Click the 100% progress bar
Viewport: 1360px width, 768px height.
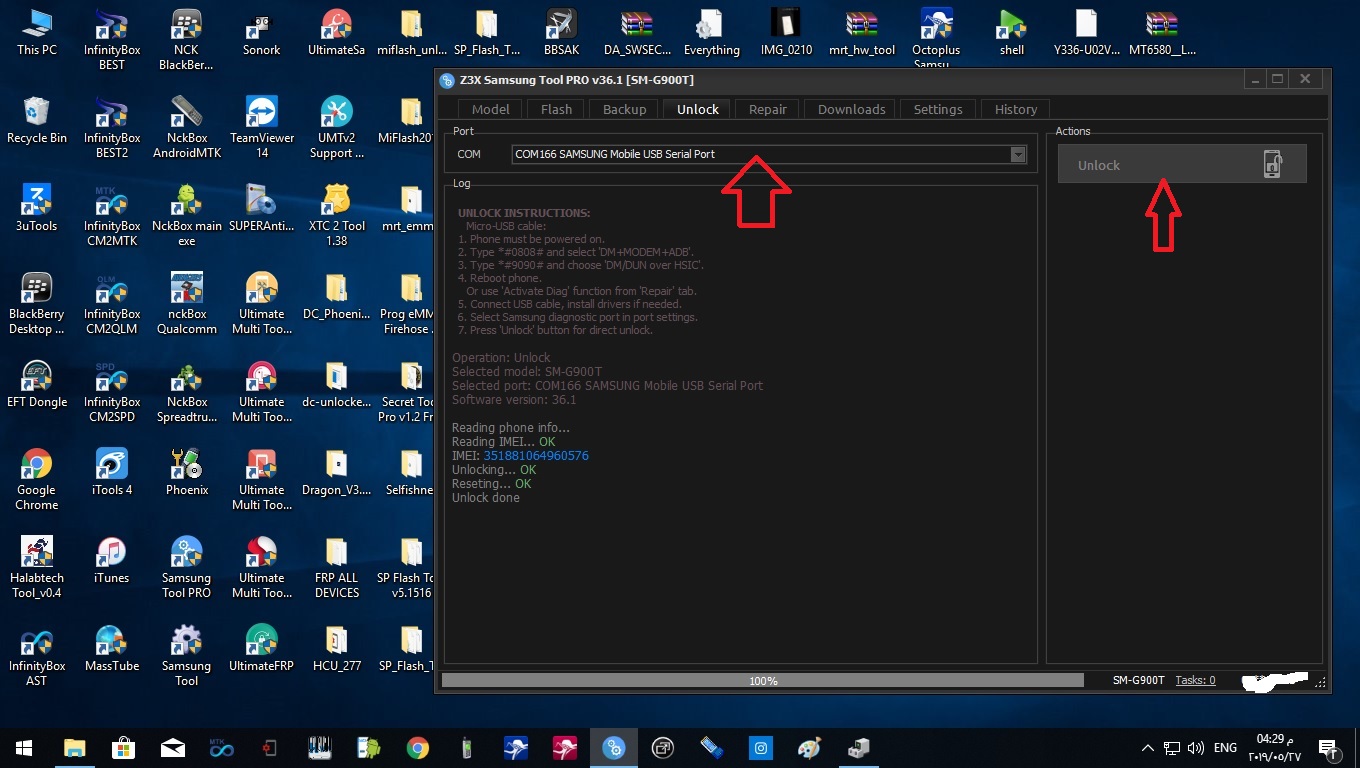[x=763, y=680]
